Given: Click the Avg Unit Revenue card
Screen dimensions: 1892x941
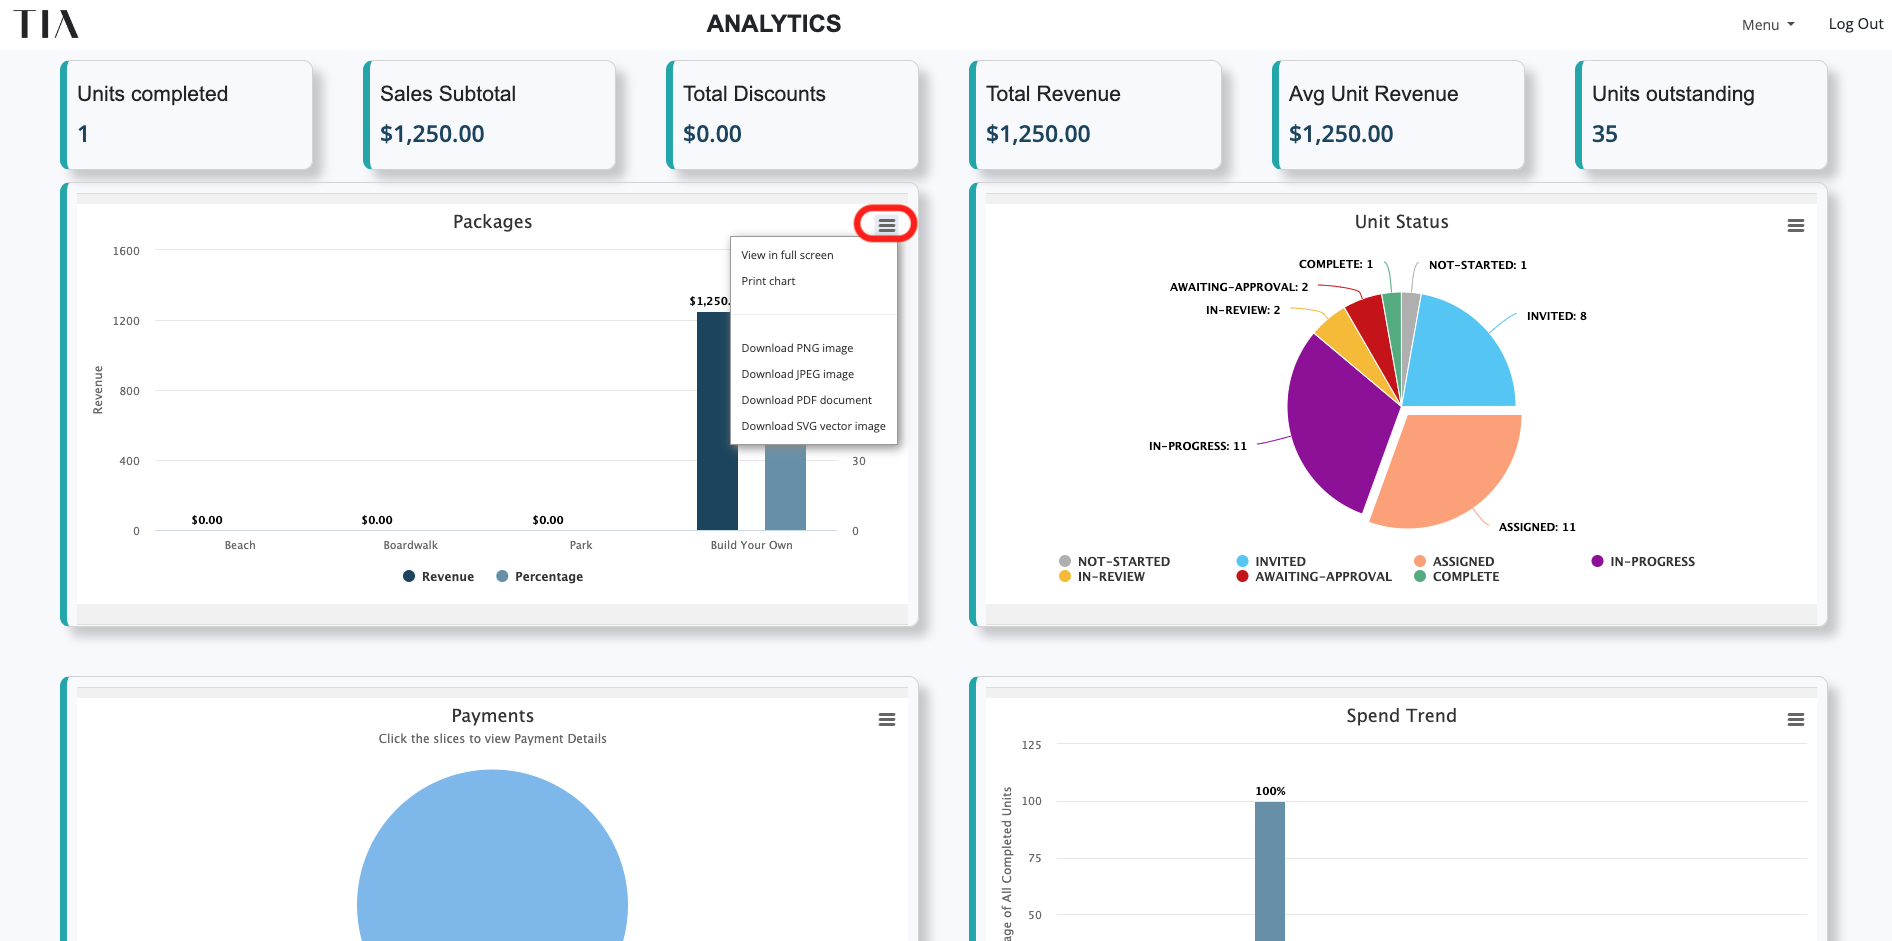Looking at the screenshot, I should (x=1399, y=115).
